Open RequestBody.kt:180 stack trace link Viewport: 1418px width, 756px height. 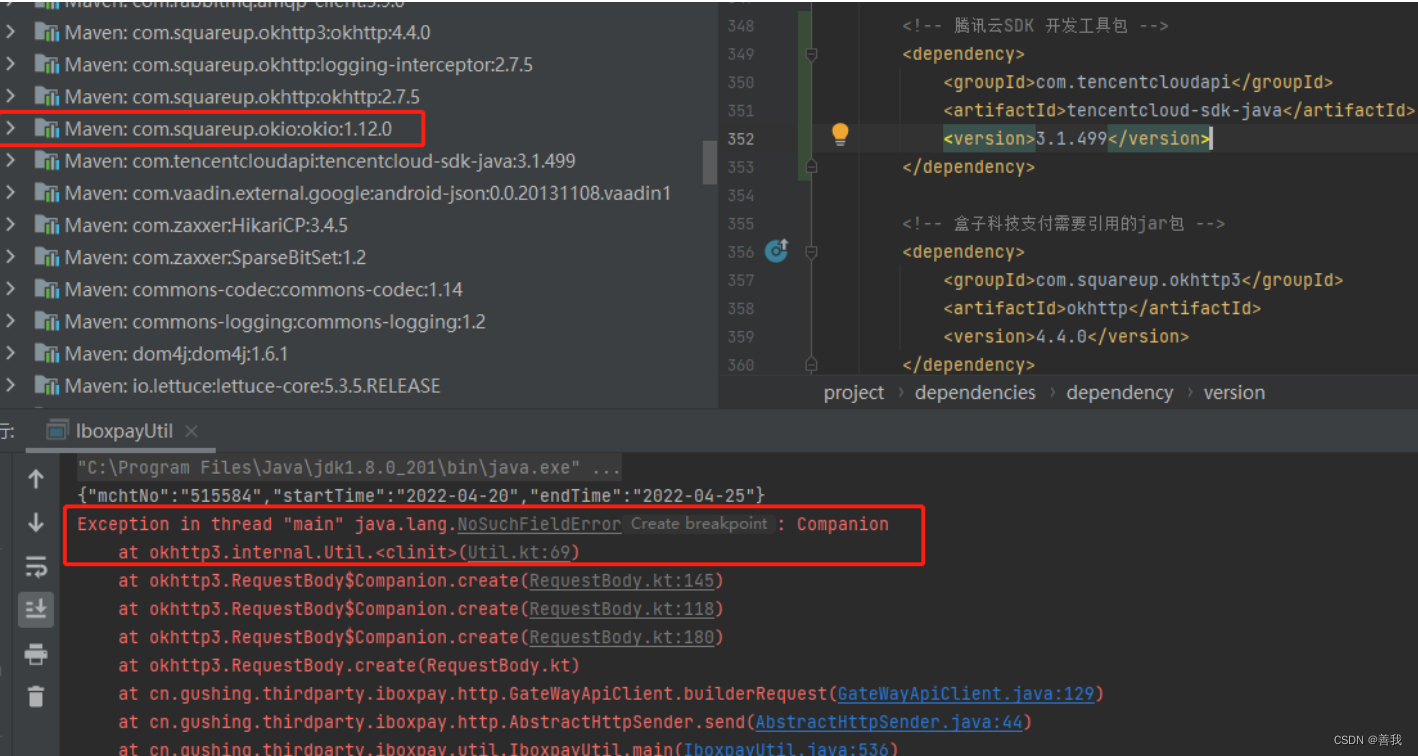point(621,637)
